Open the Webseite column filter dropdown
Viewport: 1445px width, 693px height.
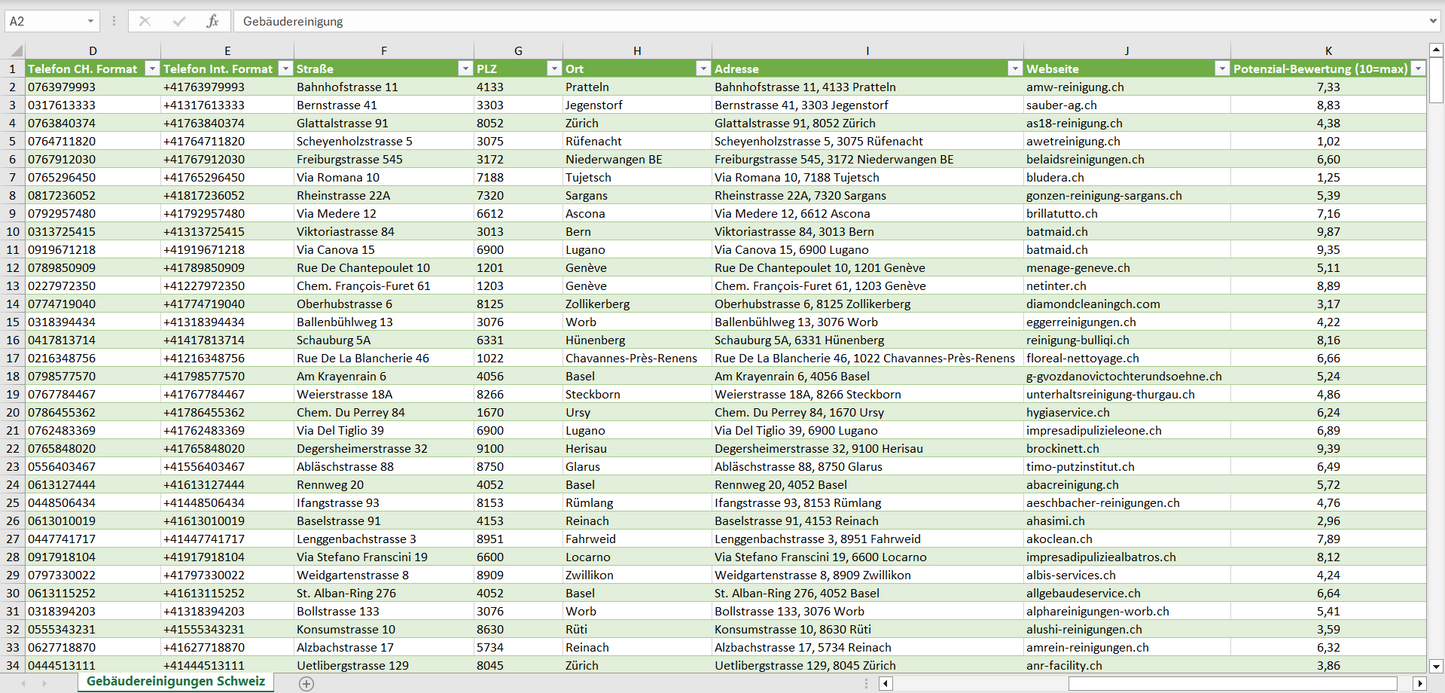click(x=1221, y=69)
